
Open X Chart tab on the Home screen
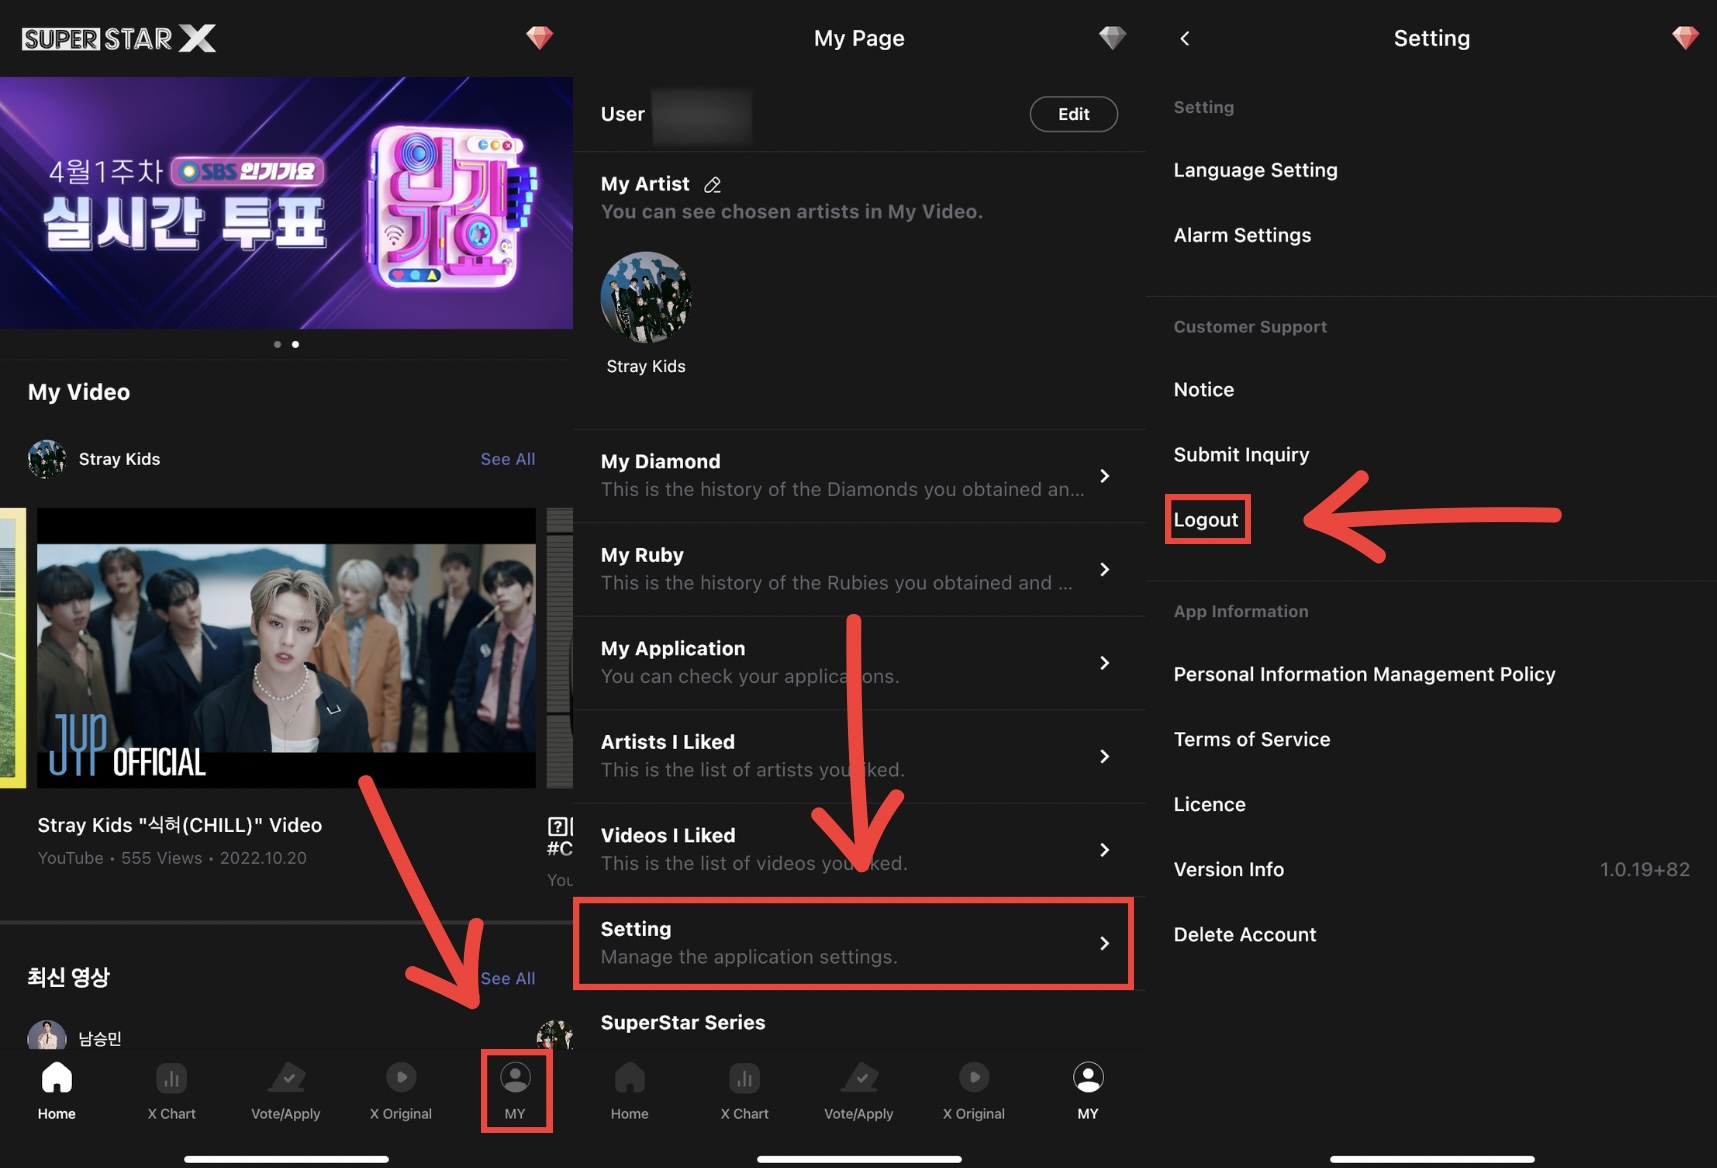(x=172, y=1090)
